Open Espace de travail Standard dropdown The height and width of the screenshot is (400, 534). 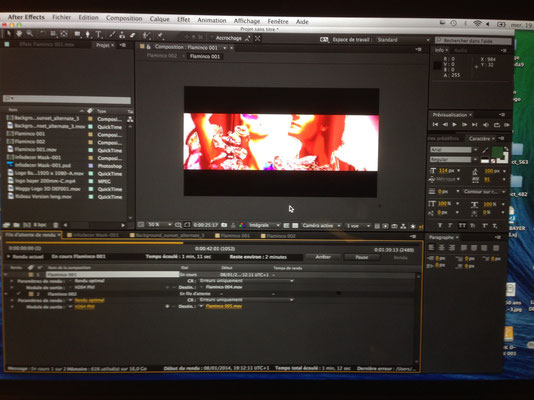403,40
